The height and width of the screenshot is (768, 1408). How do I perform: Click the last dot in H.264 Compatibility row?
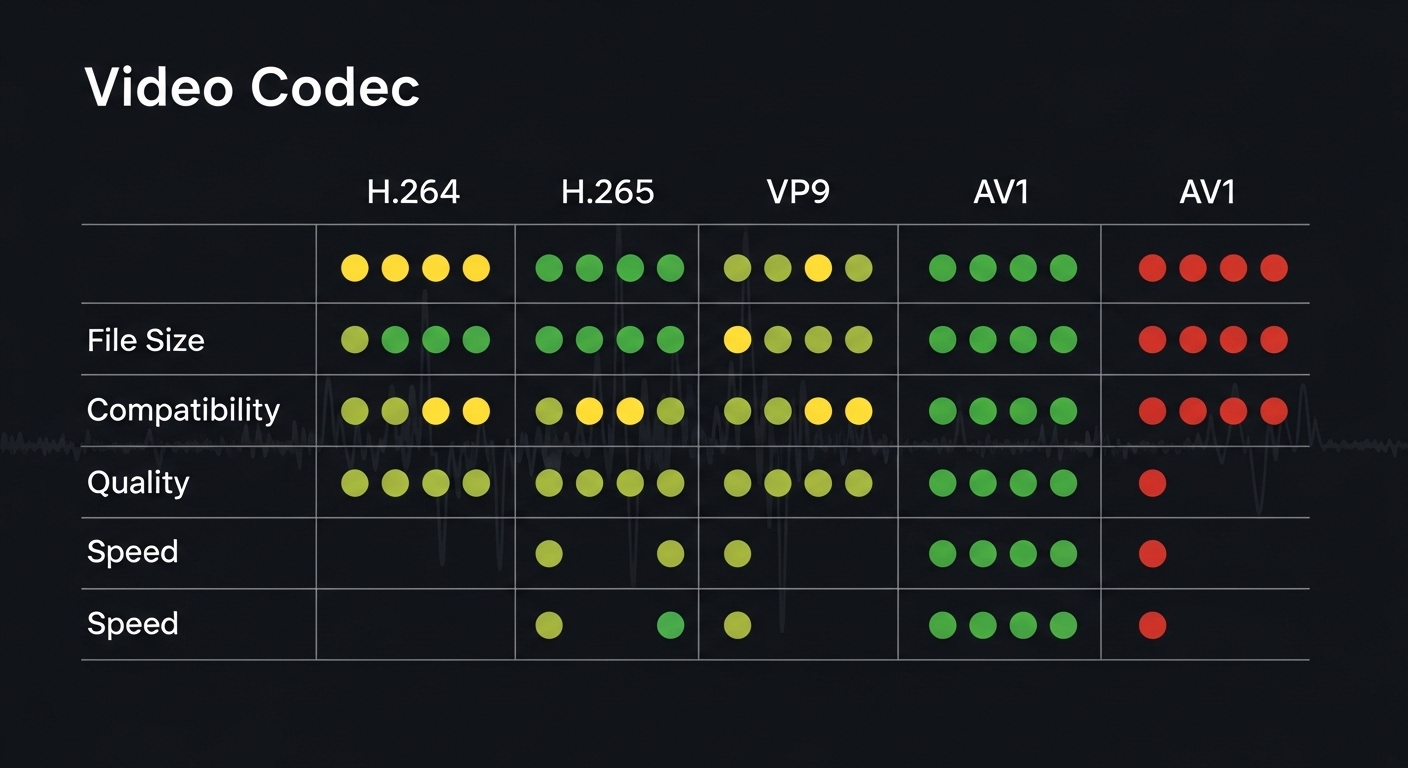[476, 411]
